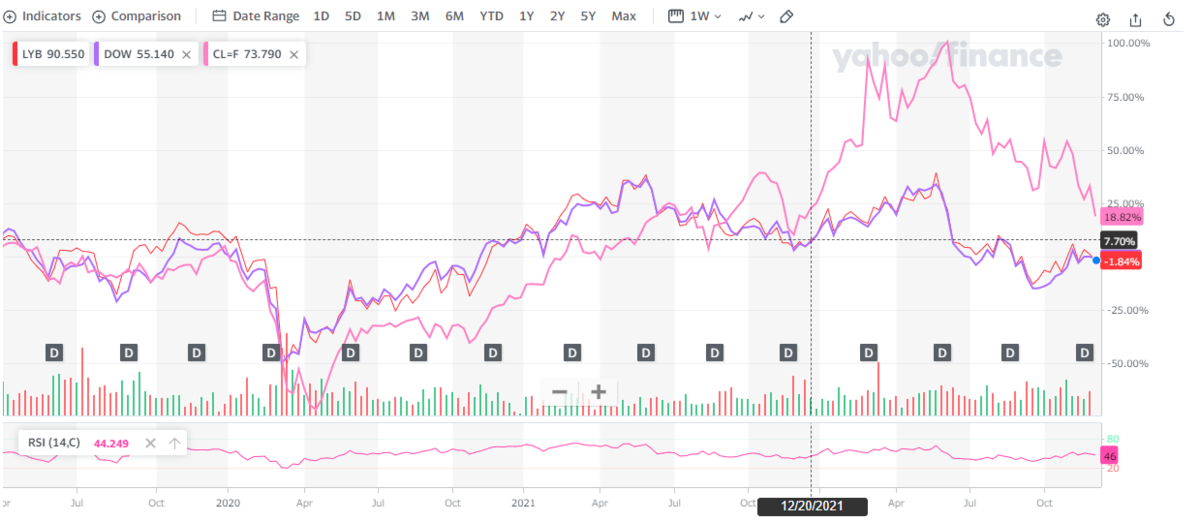1200x522 pixels.
Task: Zoom in with the plus button
Action: coord(597,392)
